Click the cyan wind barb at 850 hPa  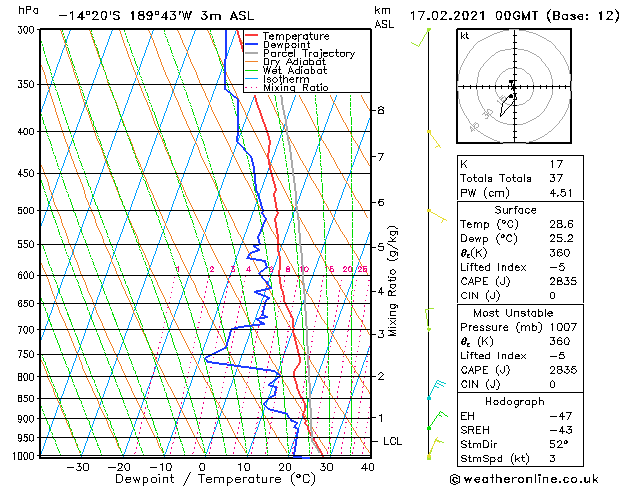436,390
